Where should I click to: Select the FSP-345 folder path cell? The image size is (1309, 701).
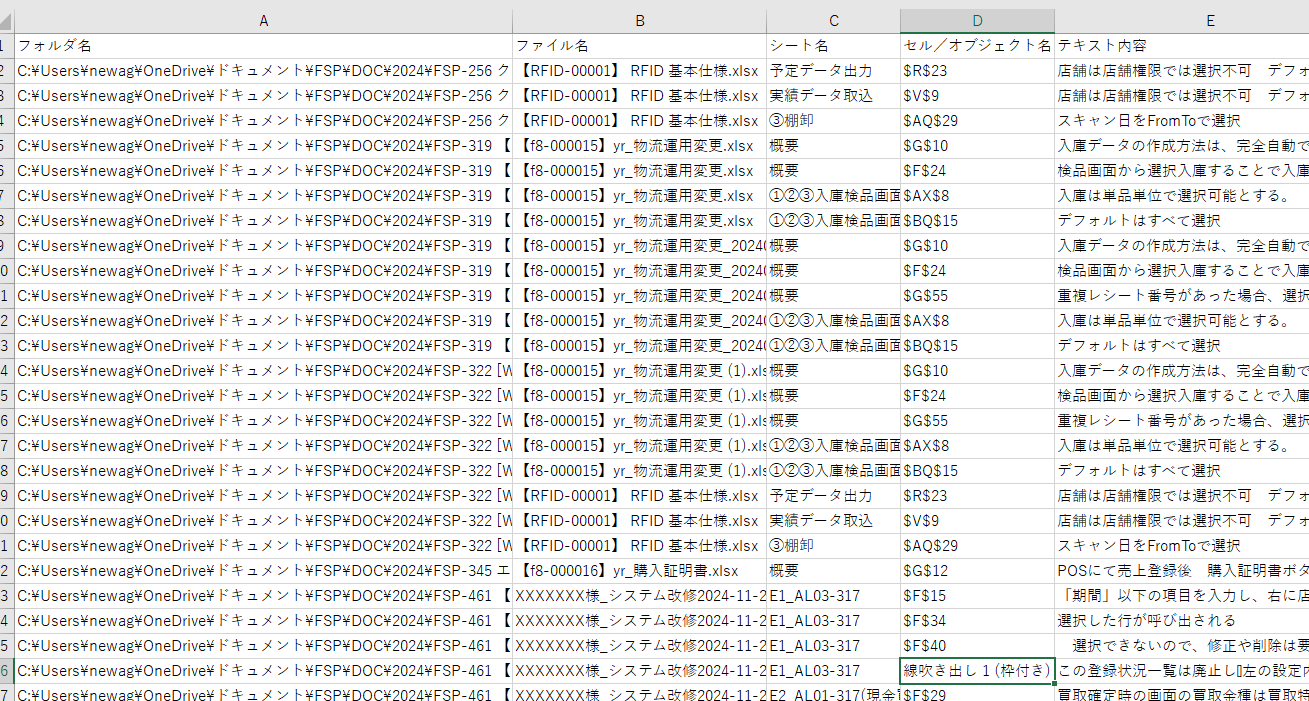click(x=263, y=571)
